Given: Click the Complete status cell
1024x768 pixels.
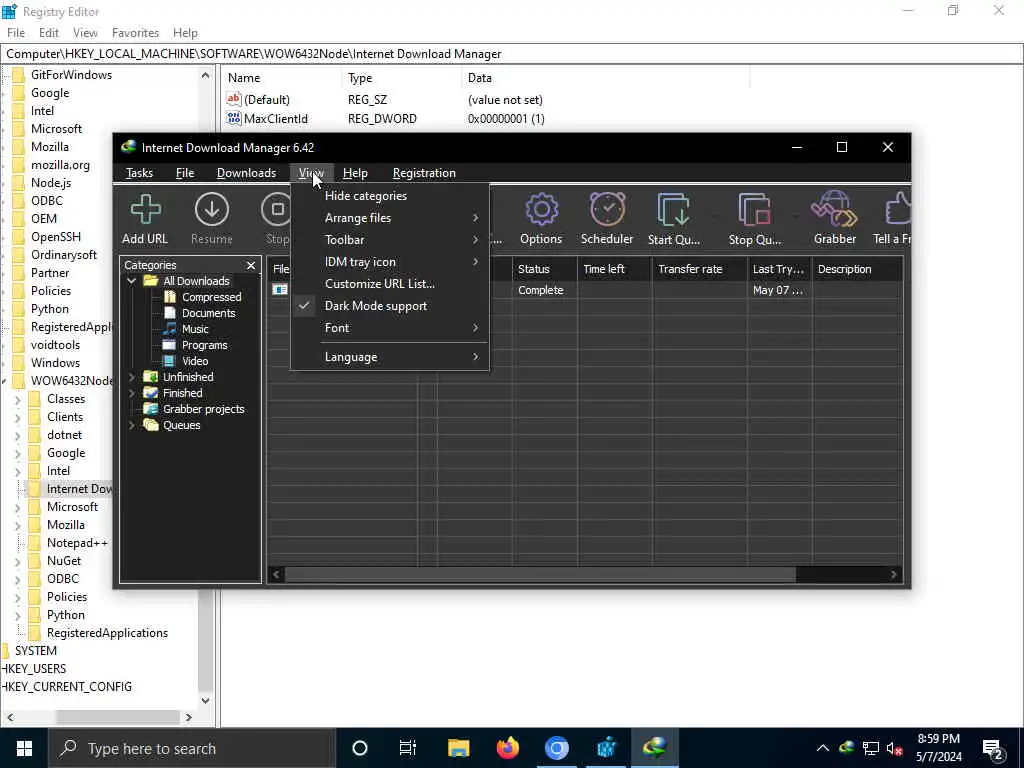Looking at the screenshot, I should 543,290.
